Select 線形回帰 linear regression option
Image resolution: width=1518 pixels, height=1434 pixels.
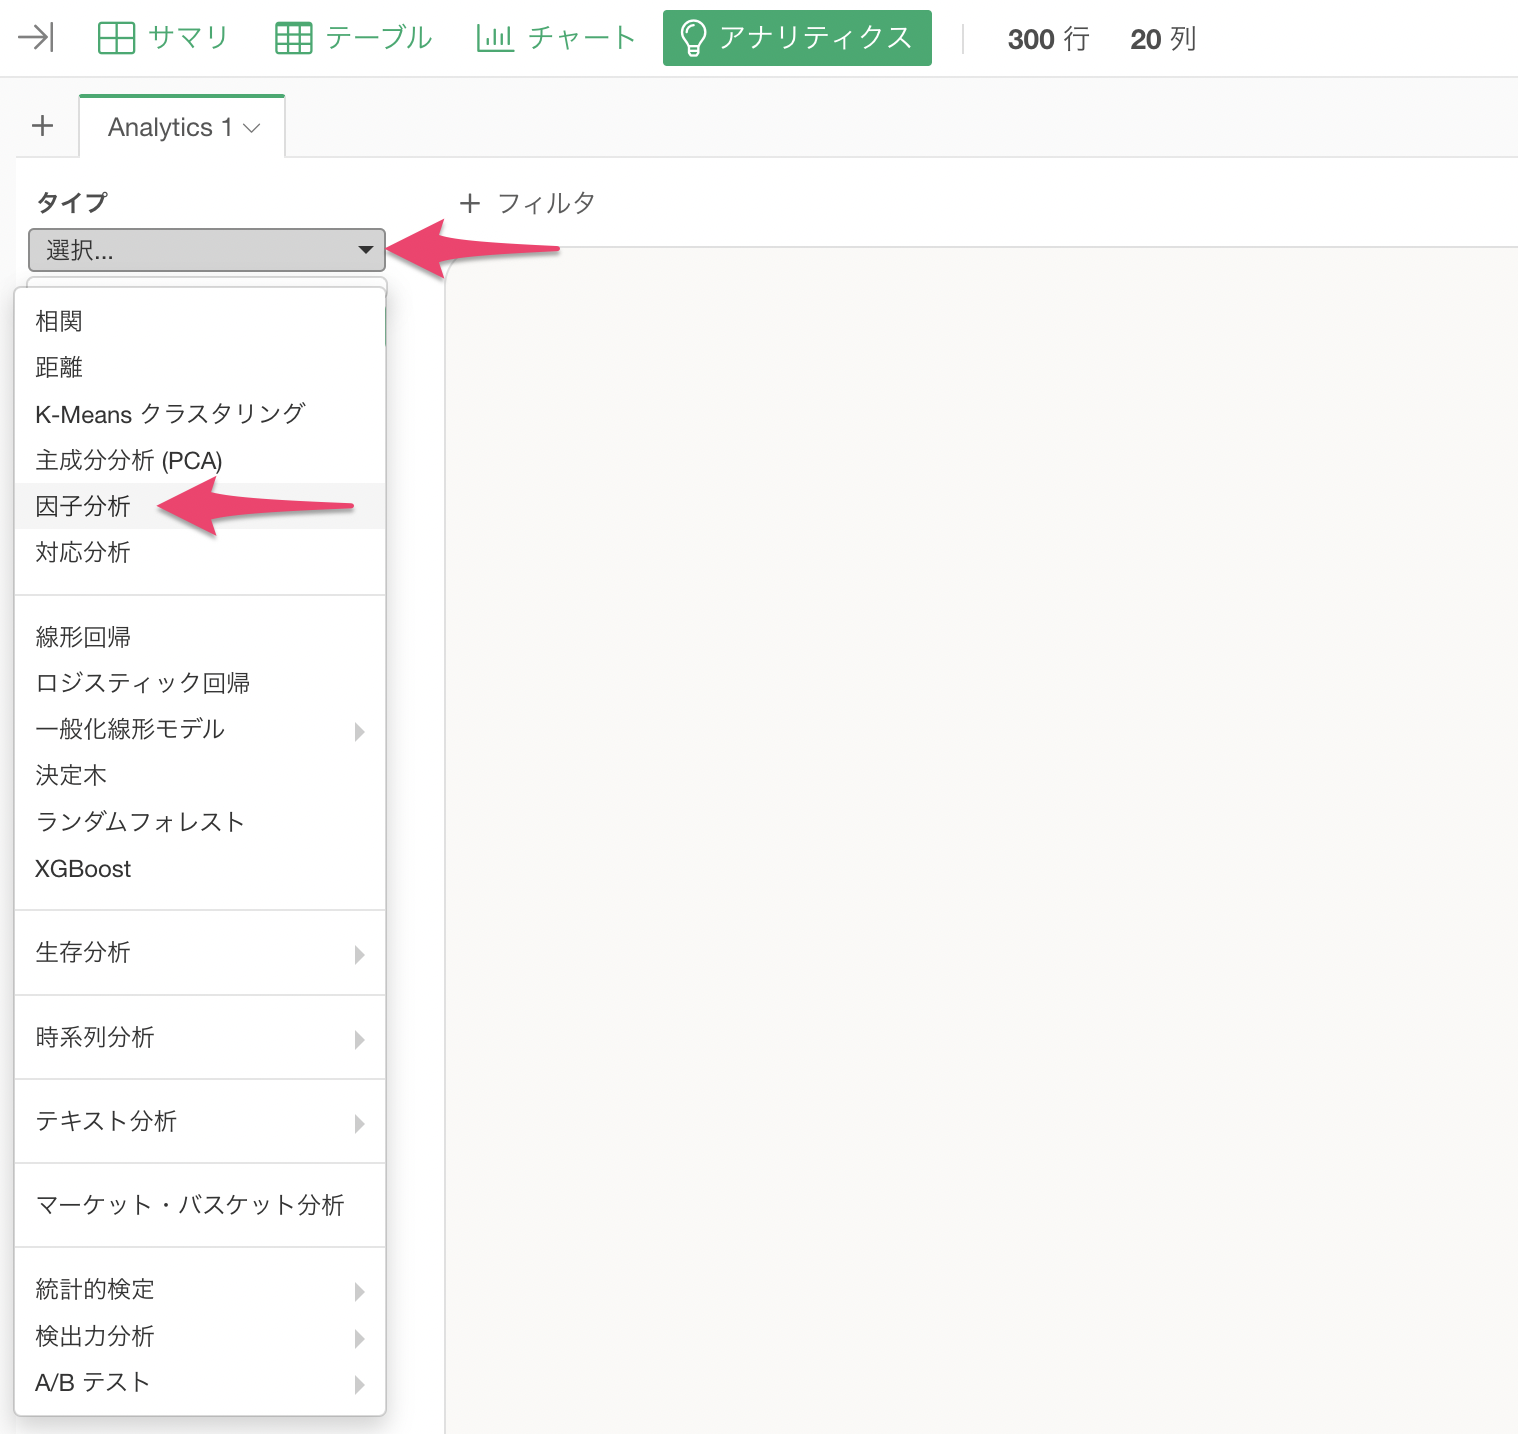click(x=200, y=637)
